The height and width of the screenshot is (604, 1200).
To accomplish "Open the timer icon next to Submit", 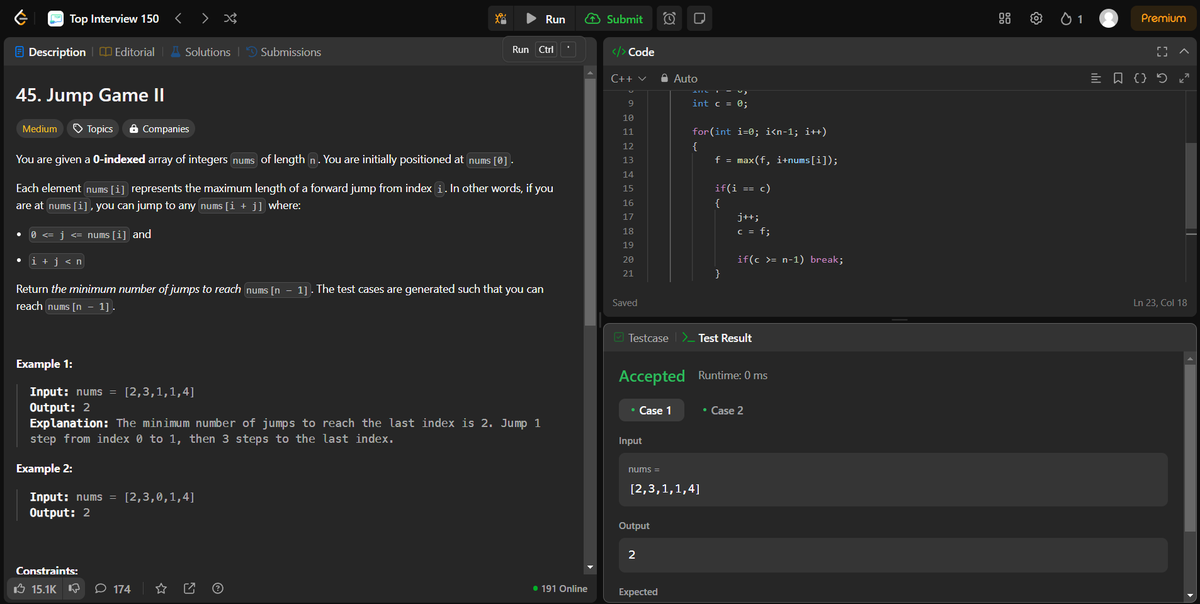I will tap(669, 18).
